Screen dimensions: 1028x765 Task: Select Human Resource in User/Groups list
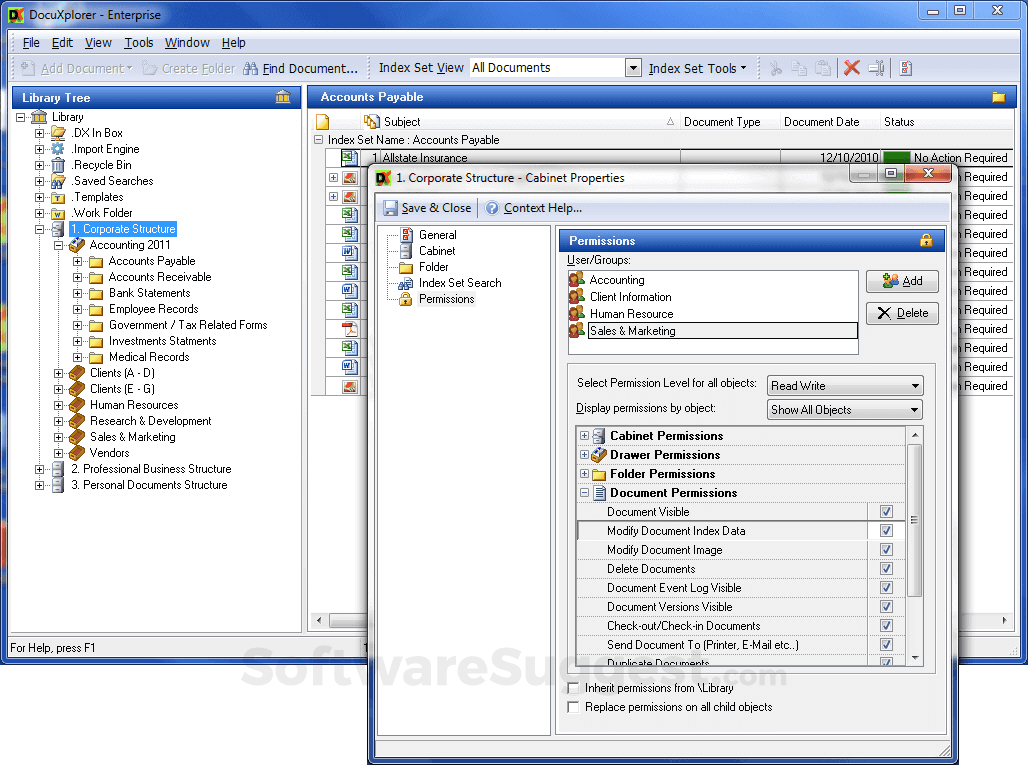pos(630,314)
